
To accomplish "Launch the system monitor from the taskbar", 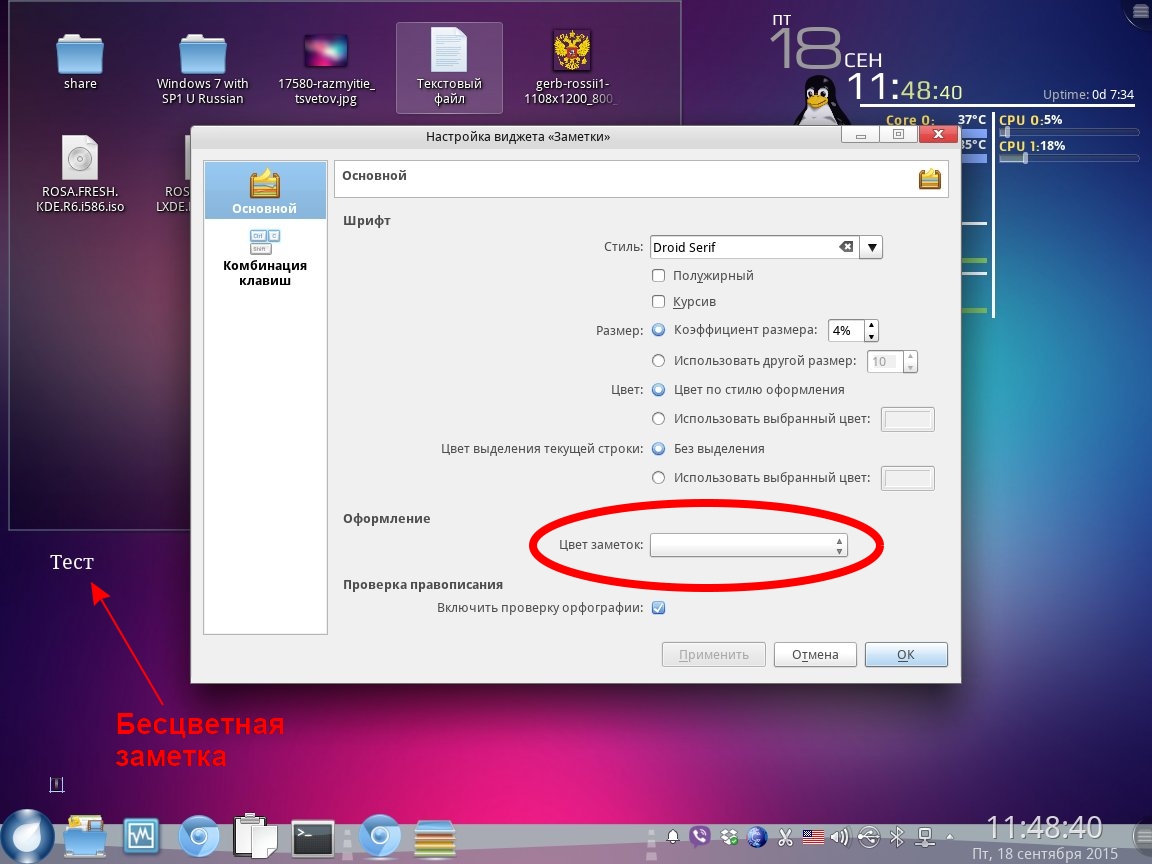I will 141,835.
